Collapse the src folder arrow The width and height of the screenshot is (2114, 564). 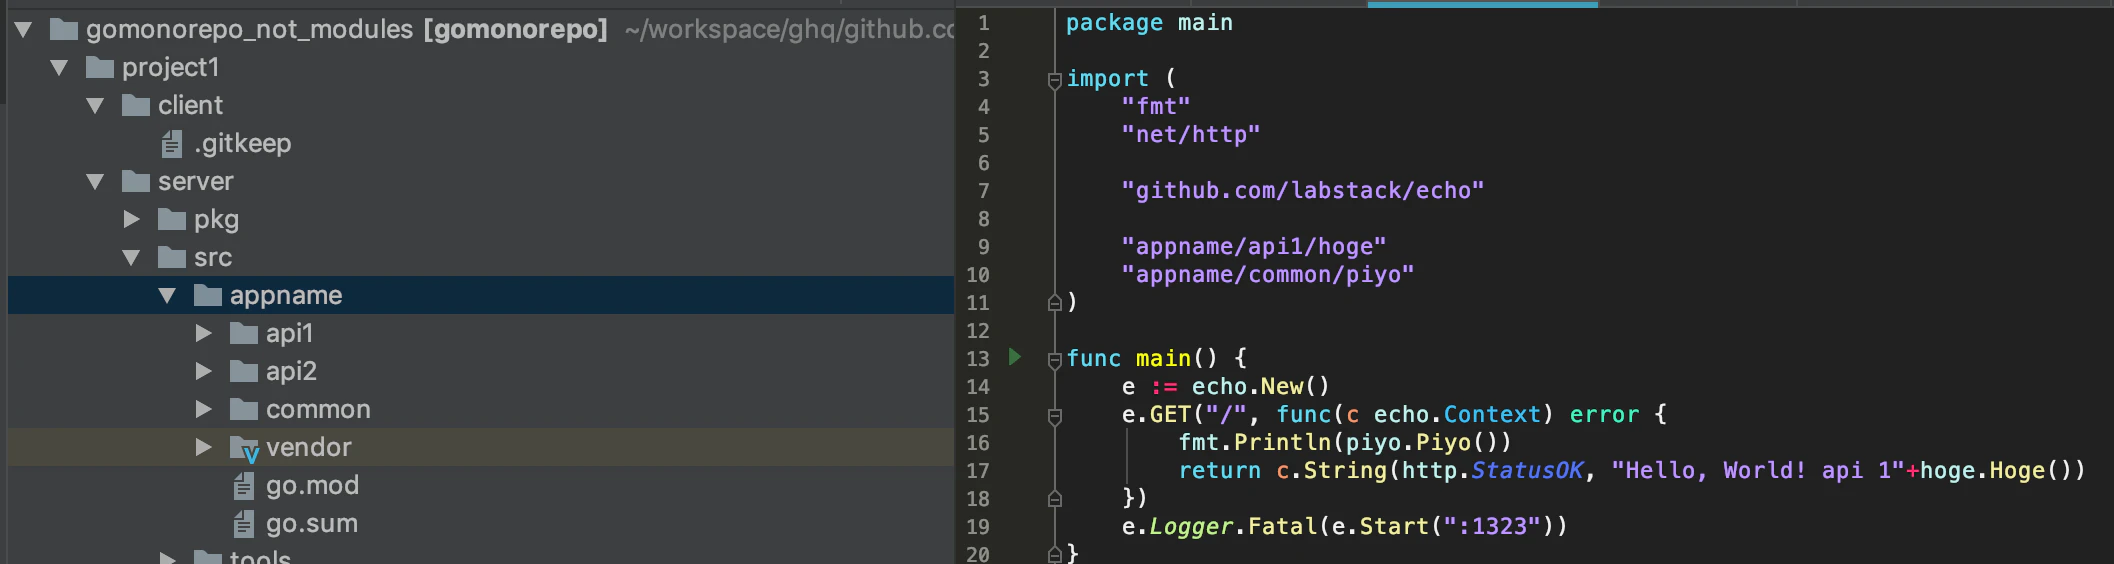(x=131, y=258)
